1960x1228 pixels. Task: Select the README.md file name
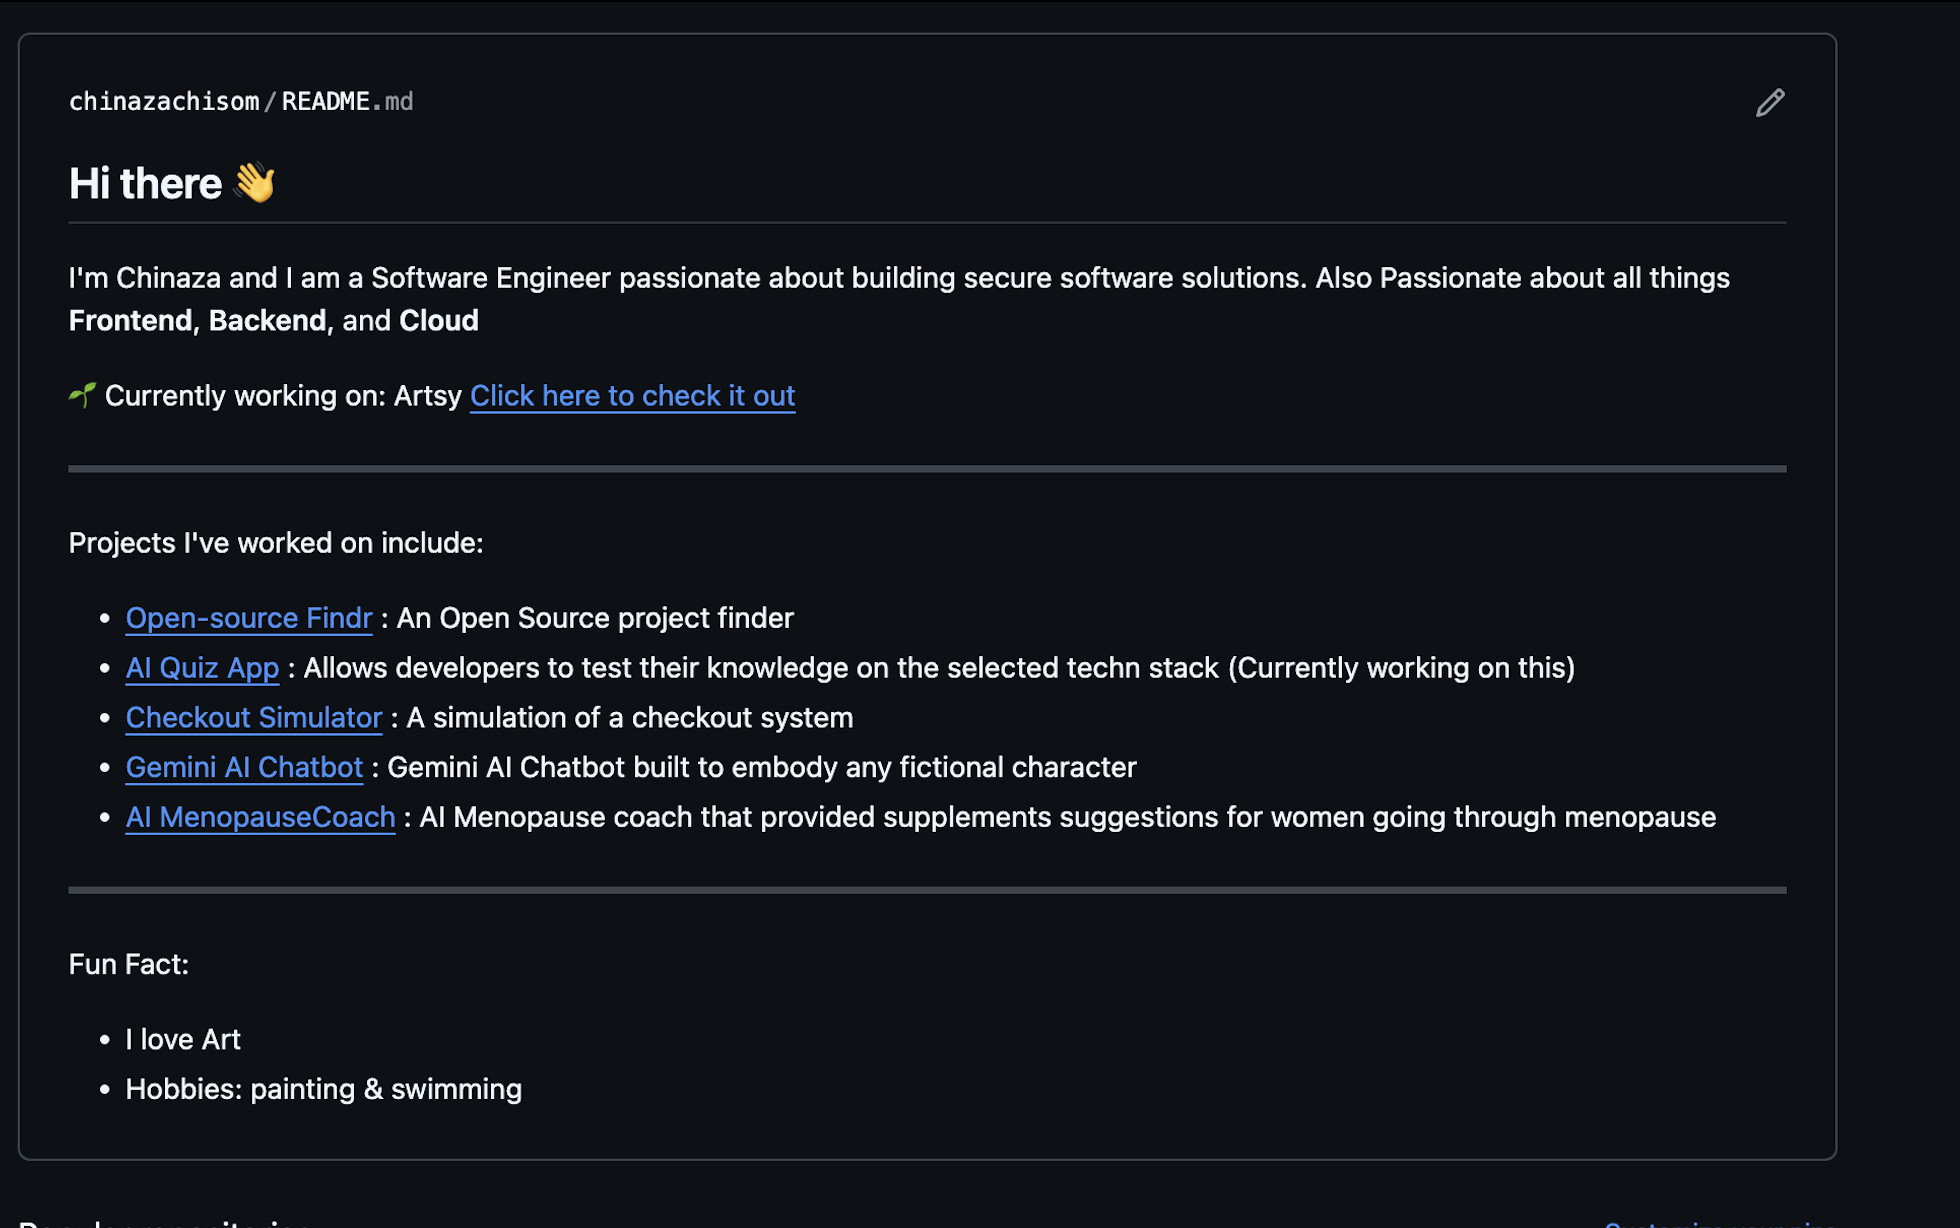coord(345,101)
